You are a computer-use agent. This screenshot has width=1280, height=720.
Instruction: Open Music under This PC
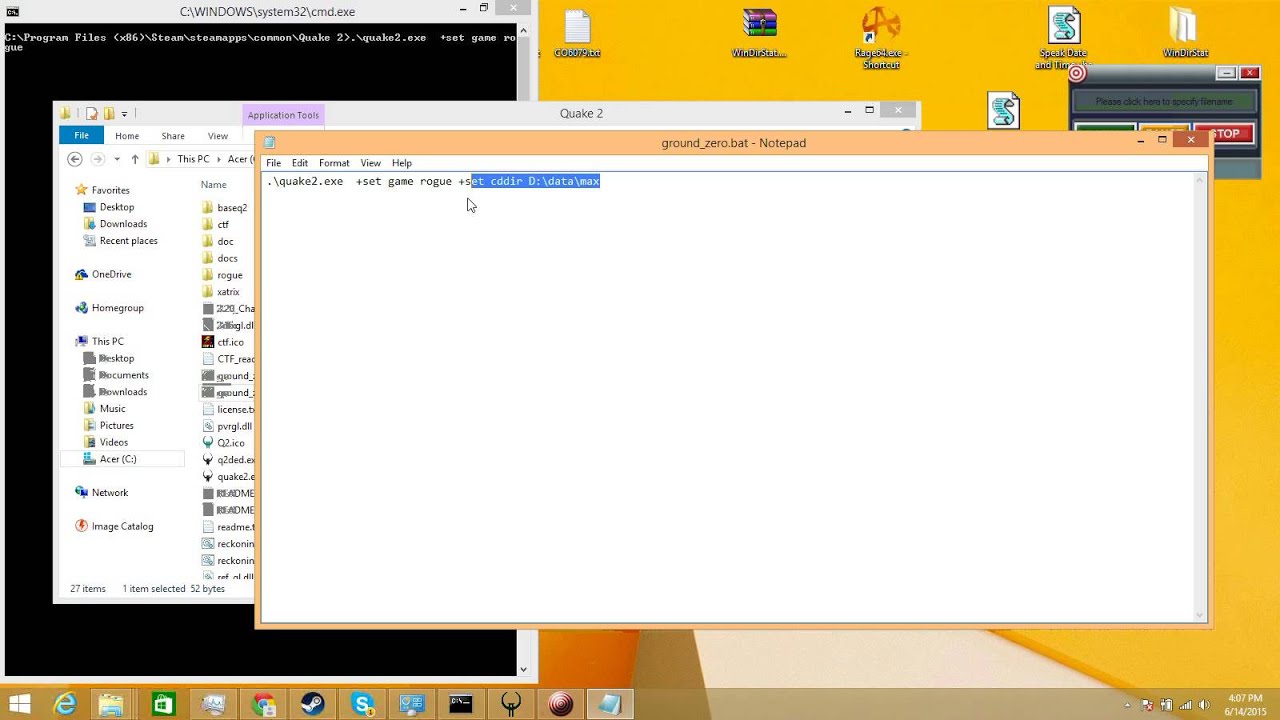[x=112, y=408]
